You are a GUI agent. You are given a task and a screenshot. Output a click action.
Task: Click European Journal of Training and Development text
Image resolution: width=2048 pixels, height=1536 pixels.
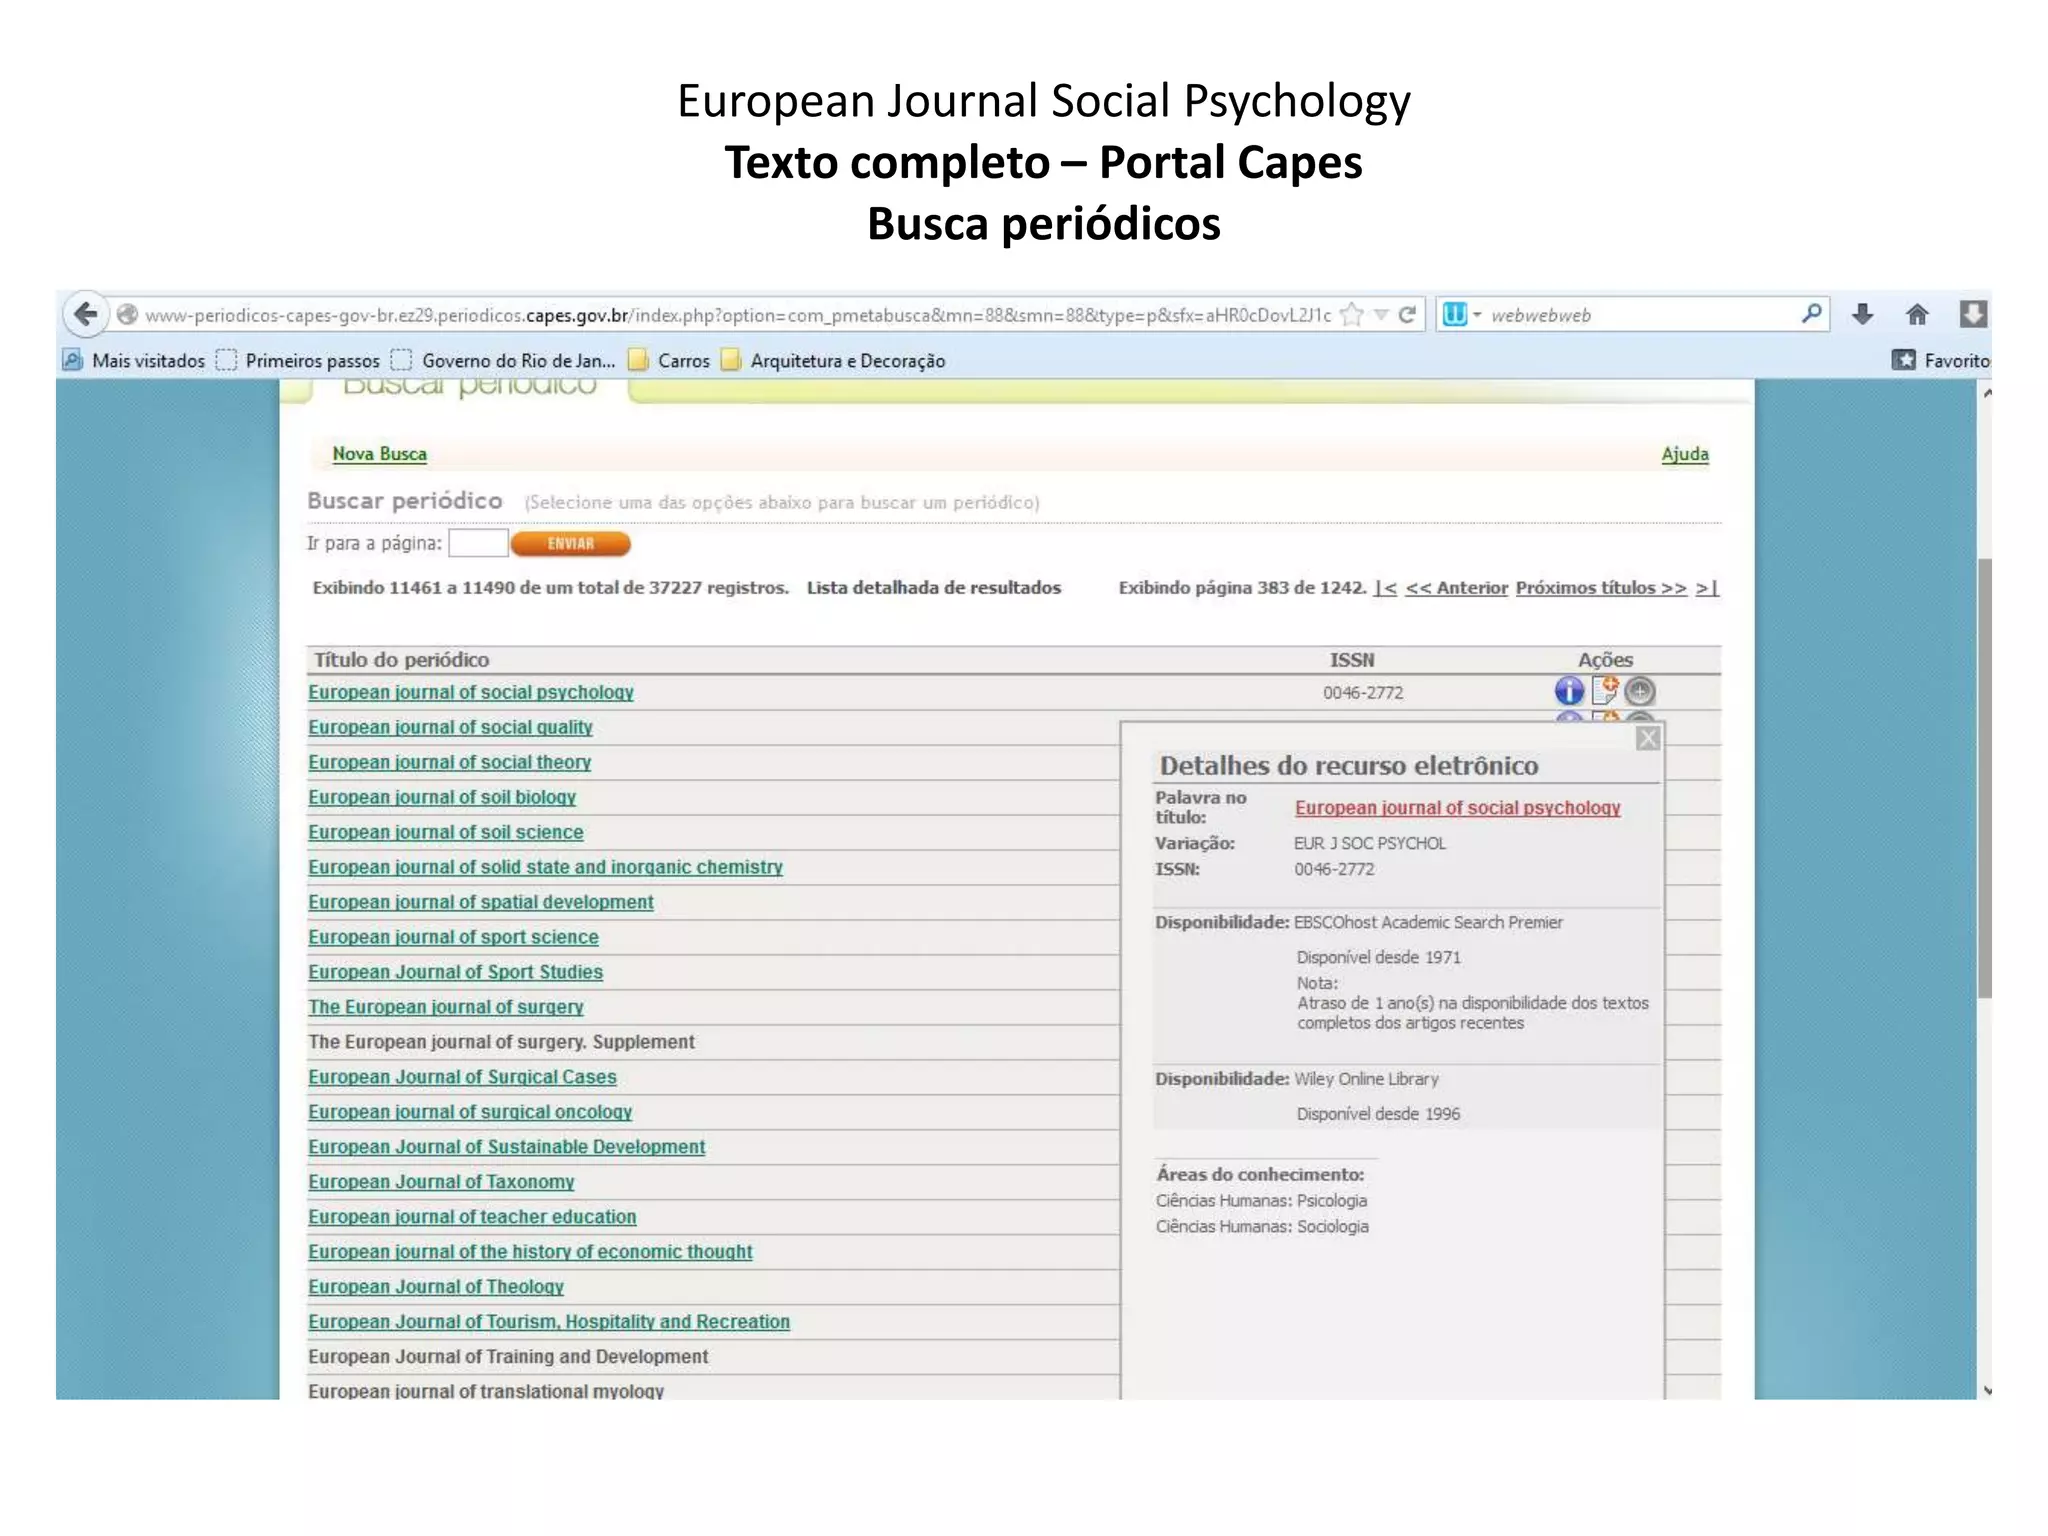coord(508,1358)
